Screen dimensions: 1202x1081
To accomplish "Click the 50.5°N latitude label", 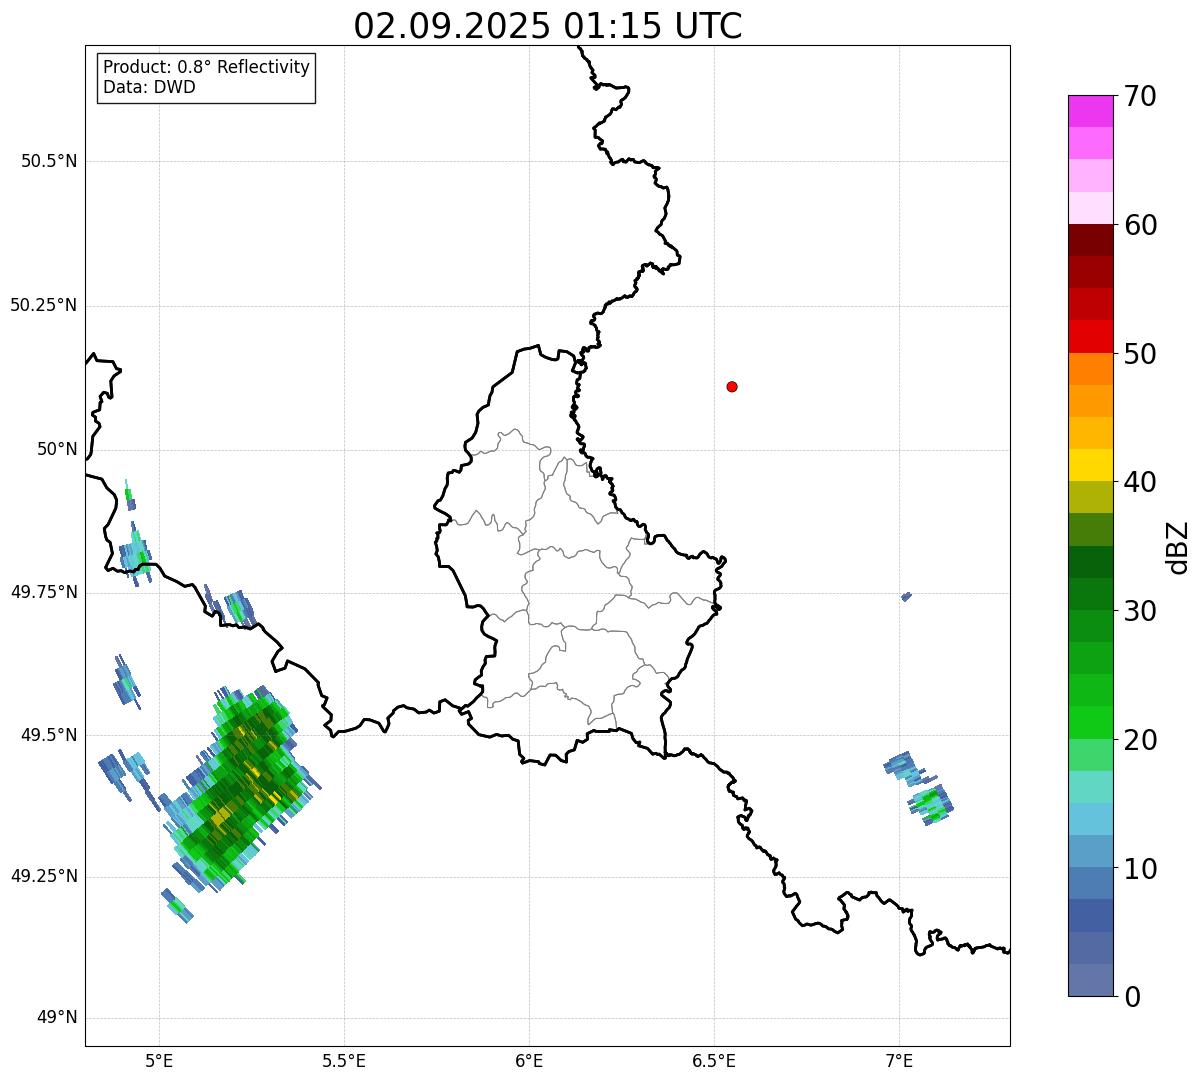I will coord(49,161).
